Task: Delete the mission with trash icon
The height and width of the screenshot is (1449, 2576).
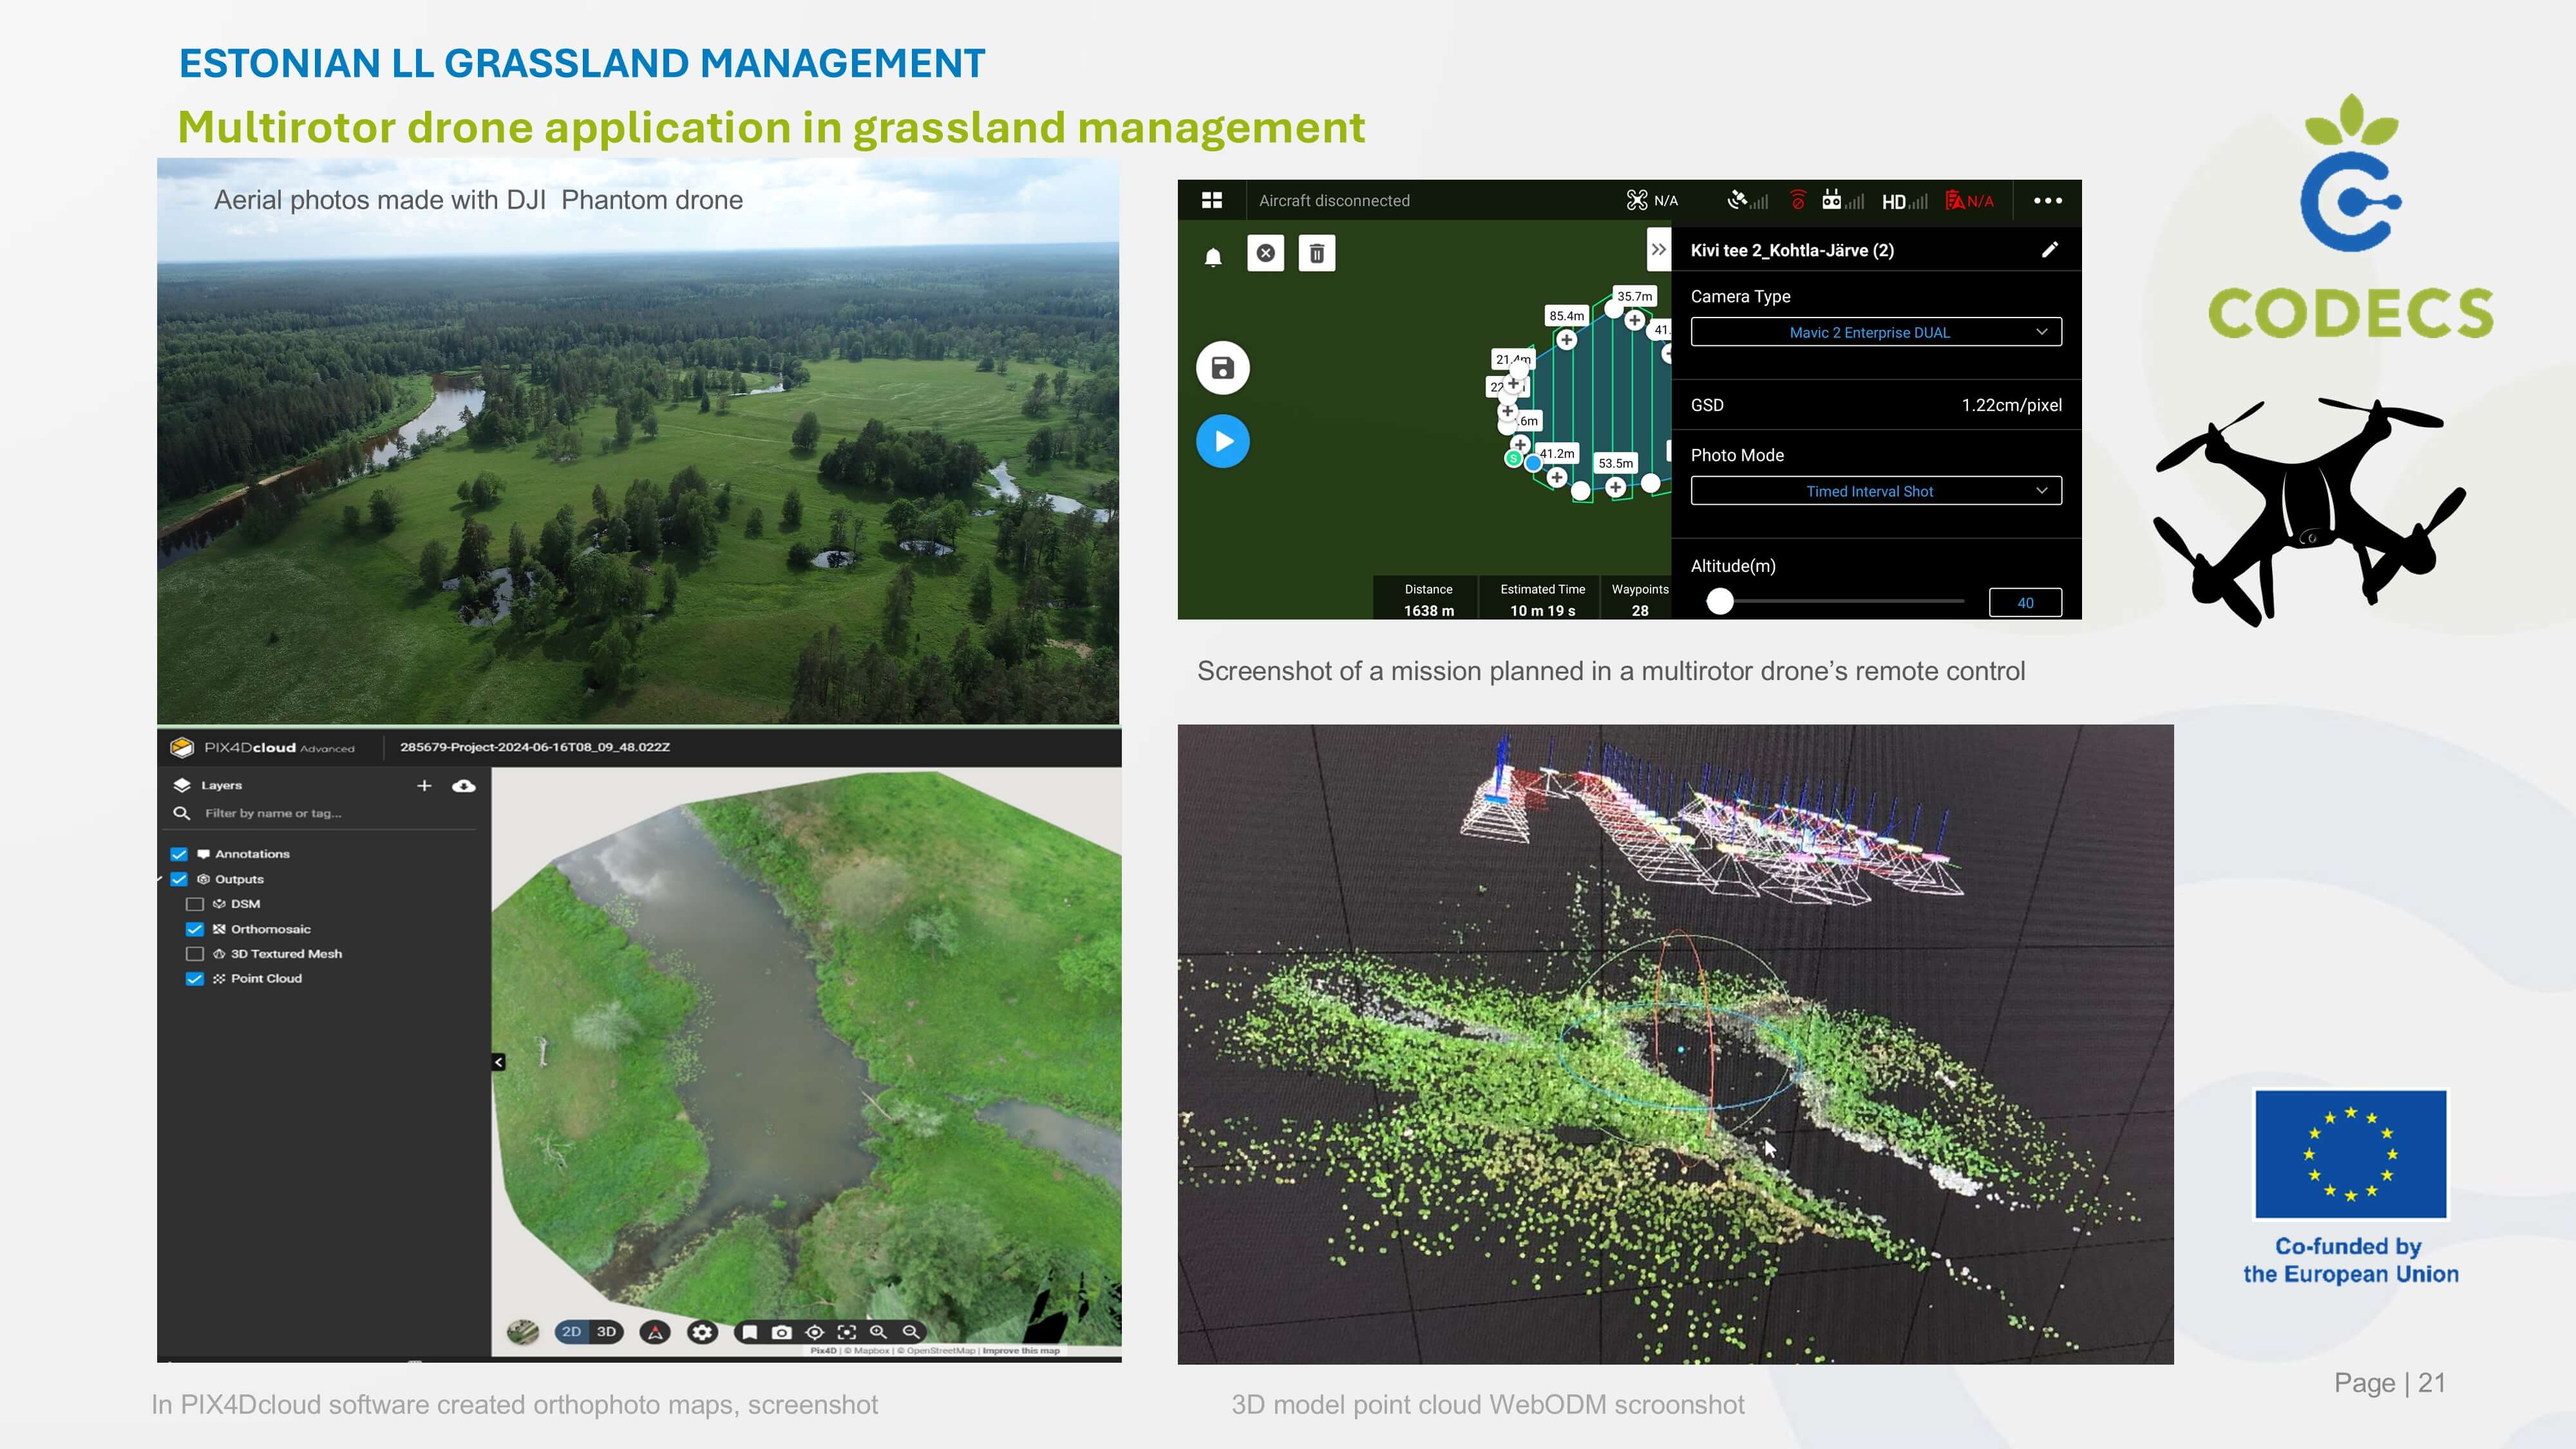Action: (x=1316, y=253)
